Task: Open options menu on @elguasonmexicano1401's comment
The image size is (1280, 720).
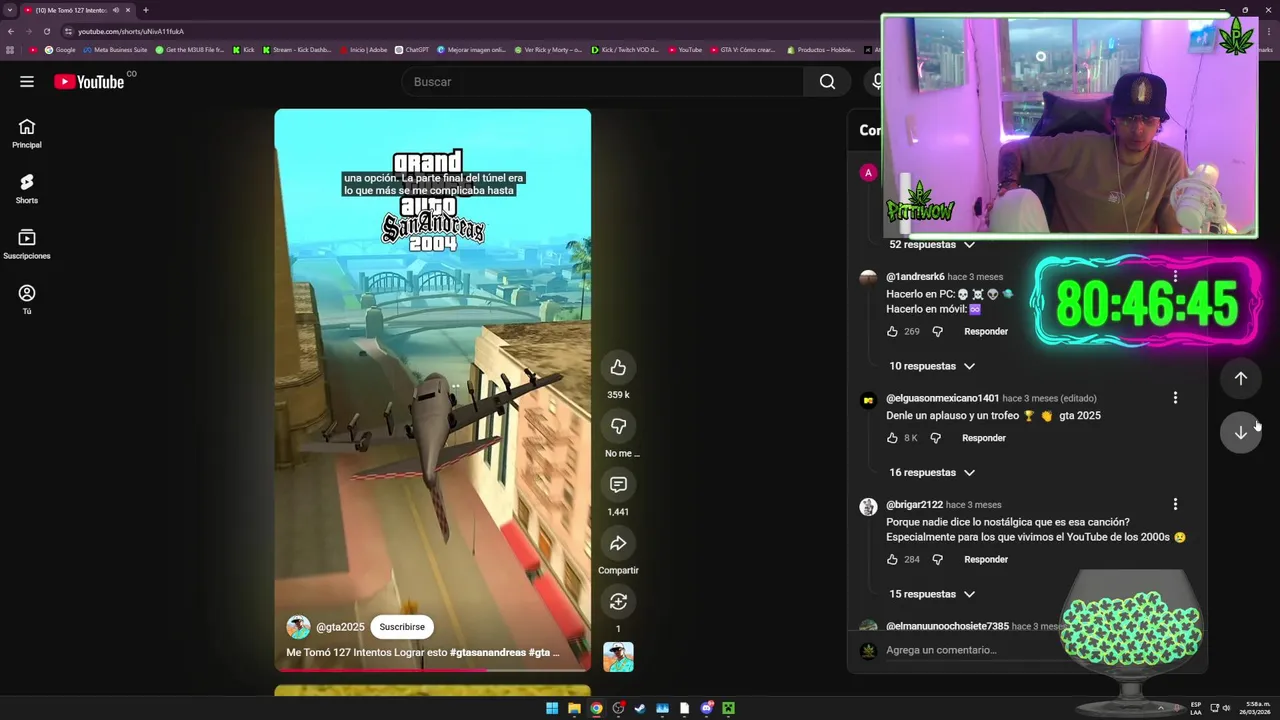Action: tap(1175, 398)
